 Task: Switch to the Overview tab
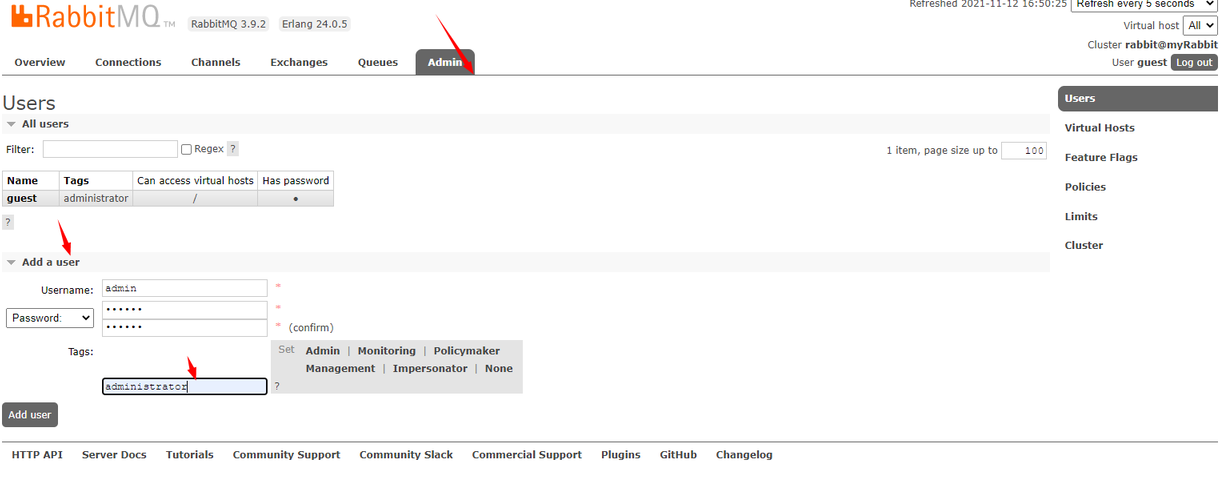(x=40, y=62)
